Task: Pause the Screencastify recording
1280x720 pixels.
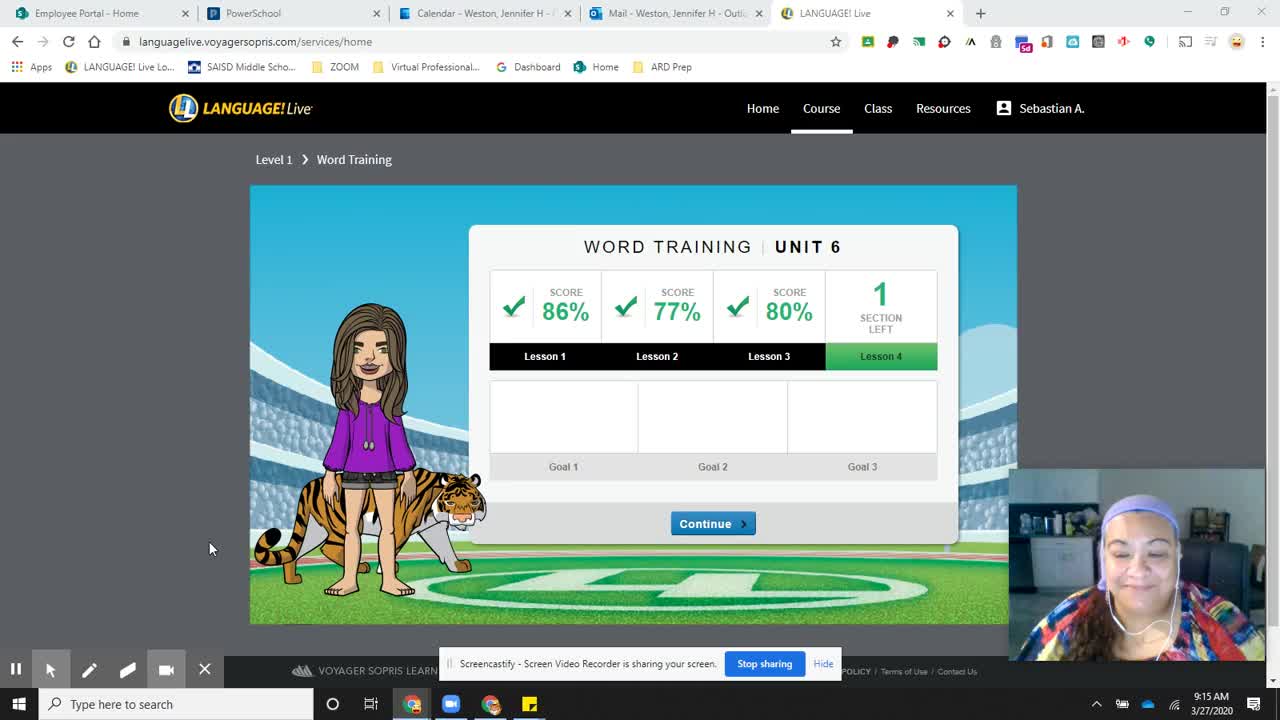Action: pyautogui.click(x=16, y=670)
